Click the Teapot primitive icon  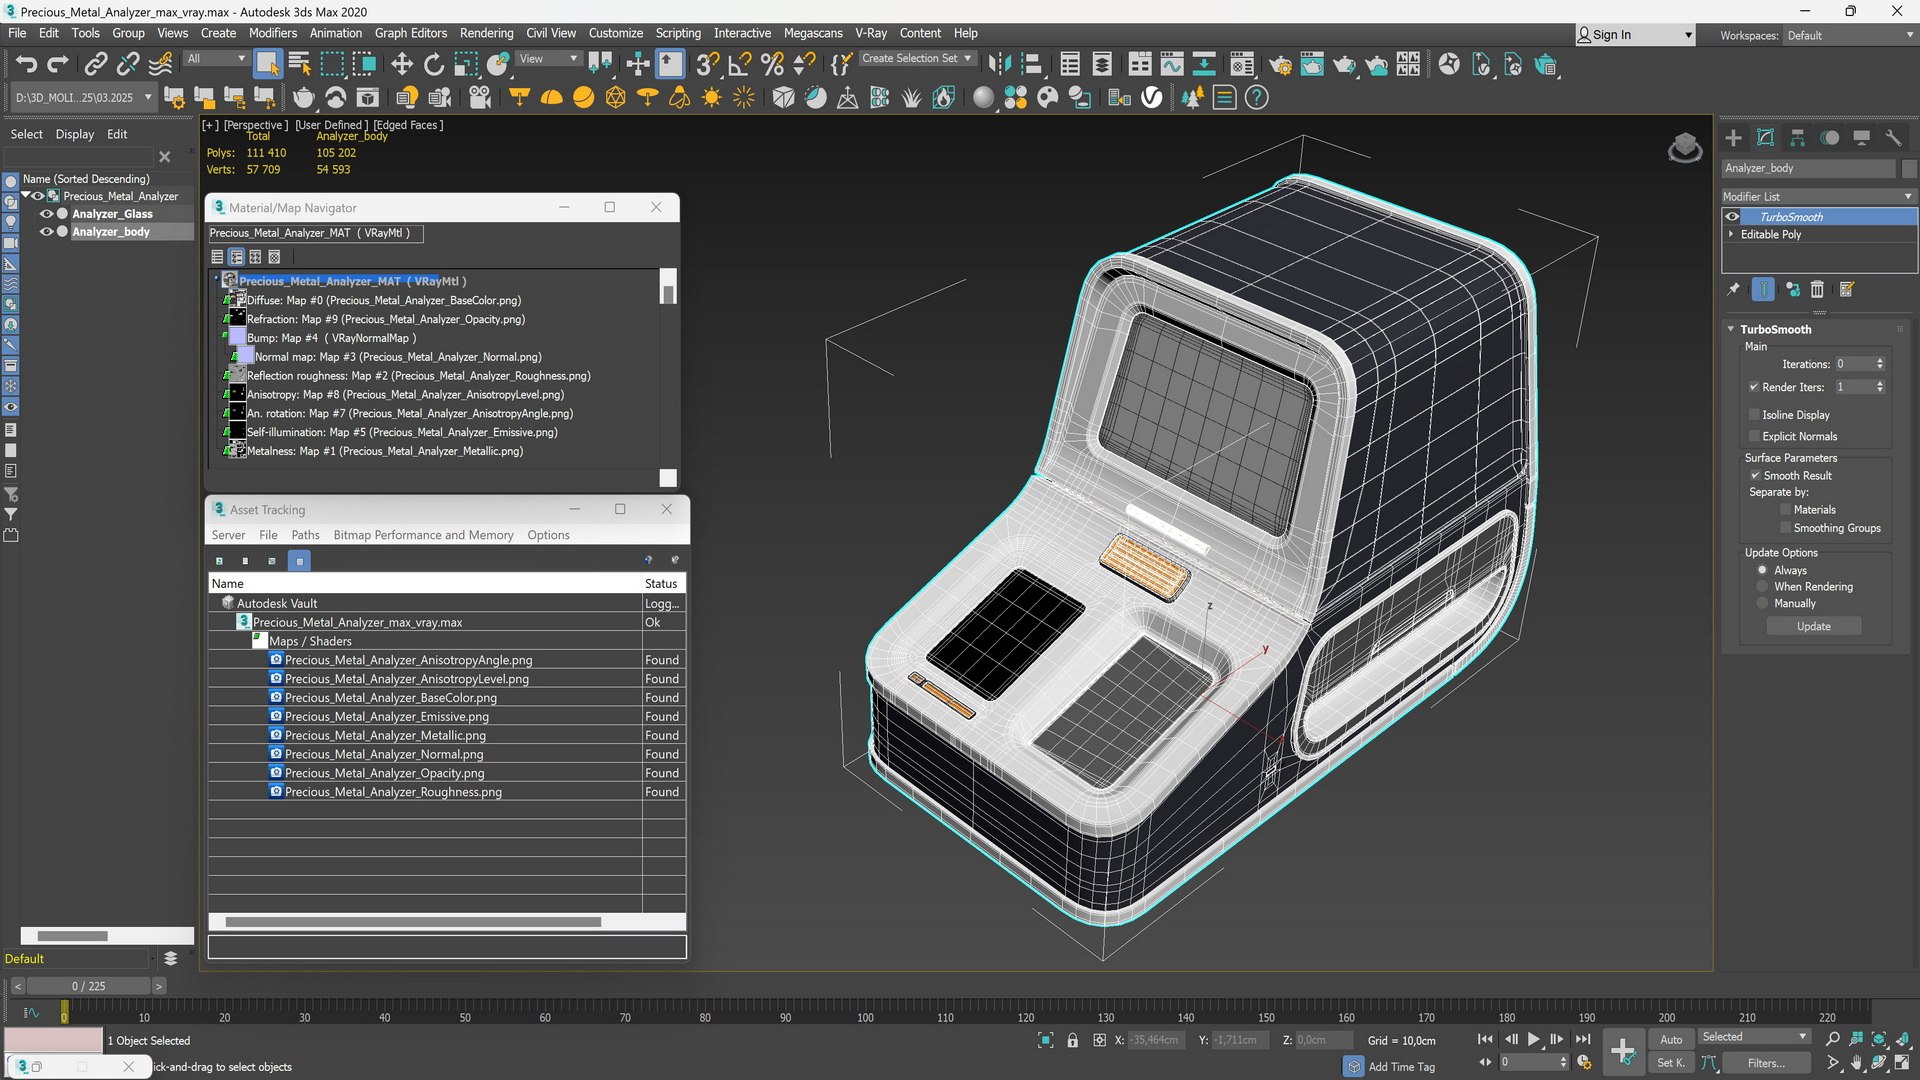click(303, 98)
